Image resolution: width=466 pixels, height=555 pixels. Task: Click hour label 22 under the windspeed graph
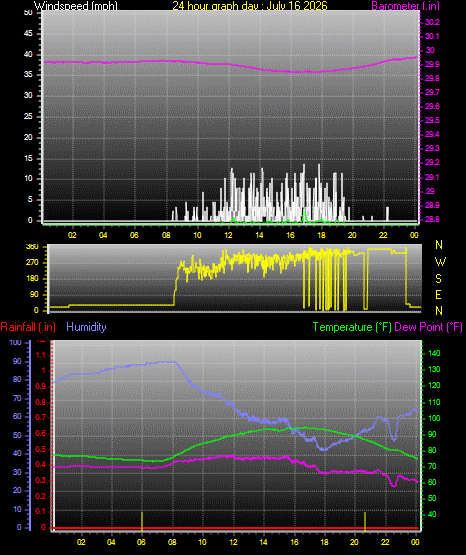coord(383,235)
